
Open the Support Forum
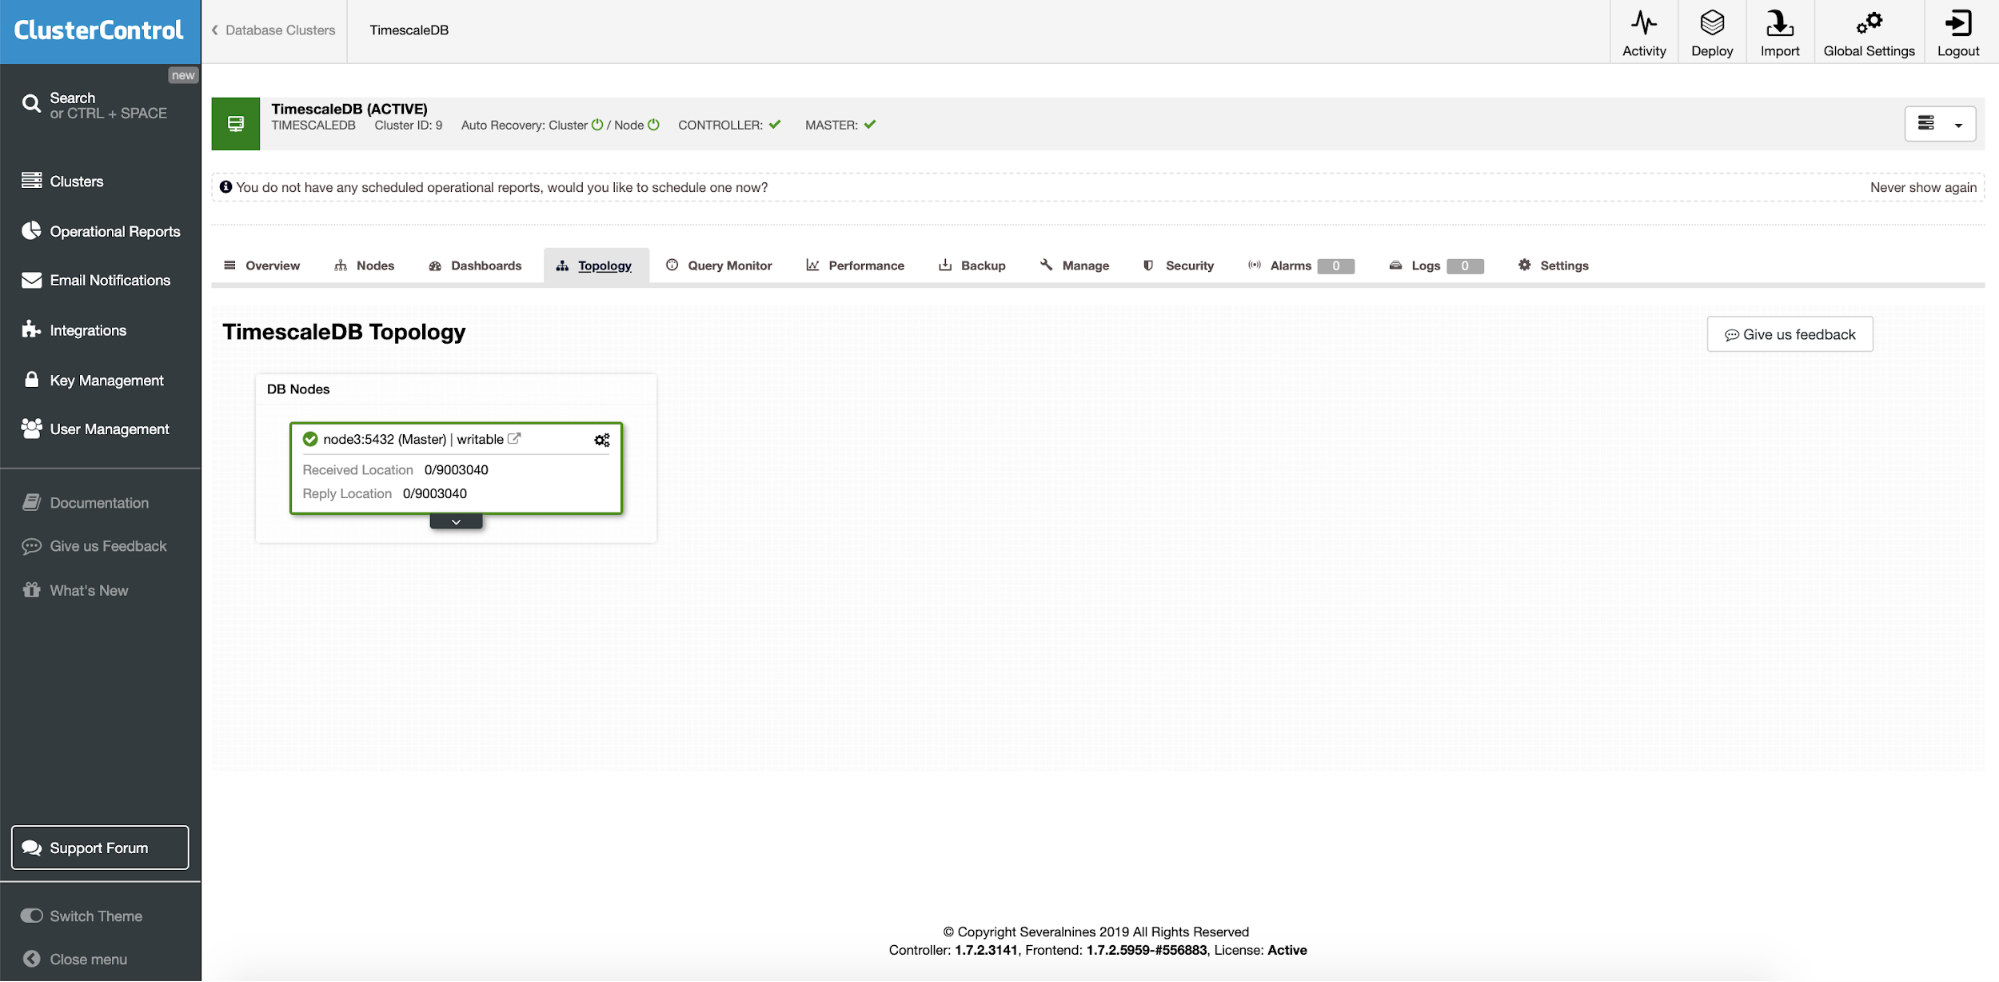[99, 847]
